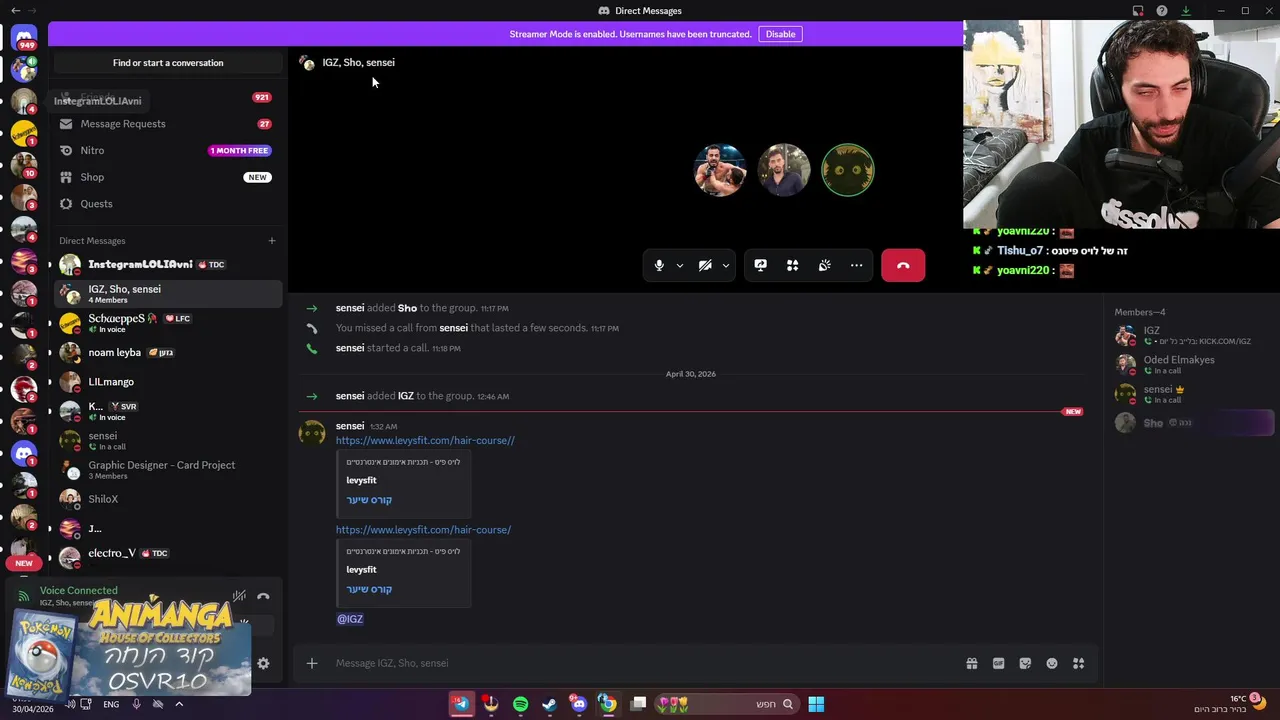Image resolution: width=1280 pixels, height=720 pixels.
Task: Open the soundboard in call controls
Action: [824, 265]
